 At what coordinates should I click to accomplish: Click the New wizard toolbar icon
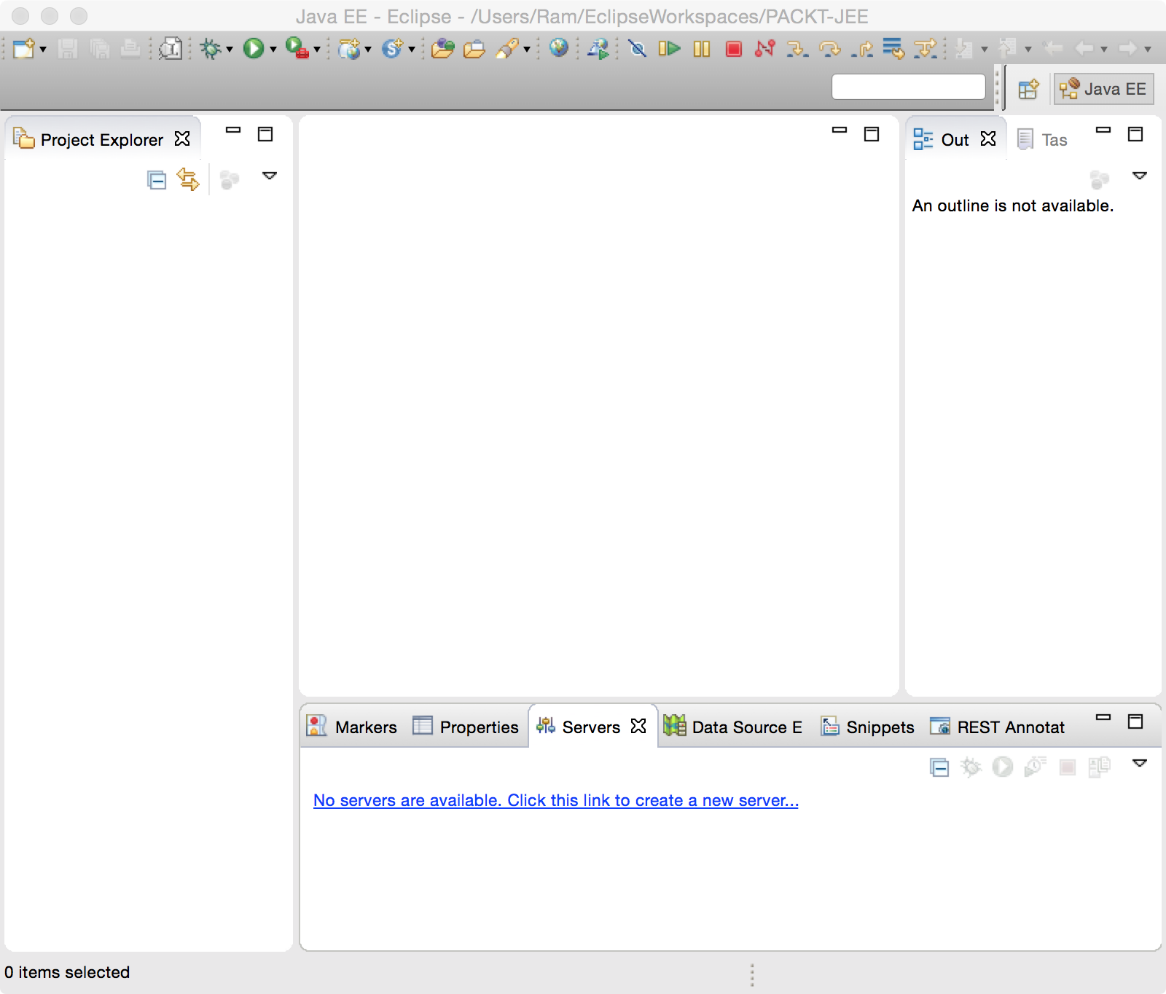coord(23,49)
